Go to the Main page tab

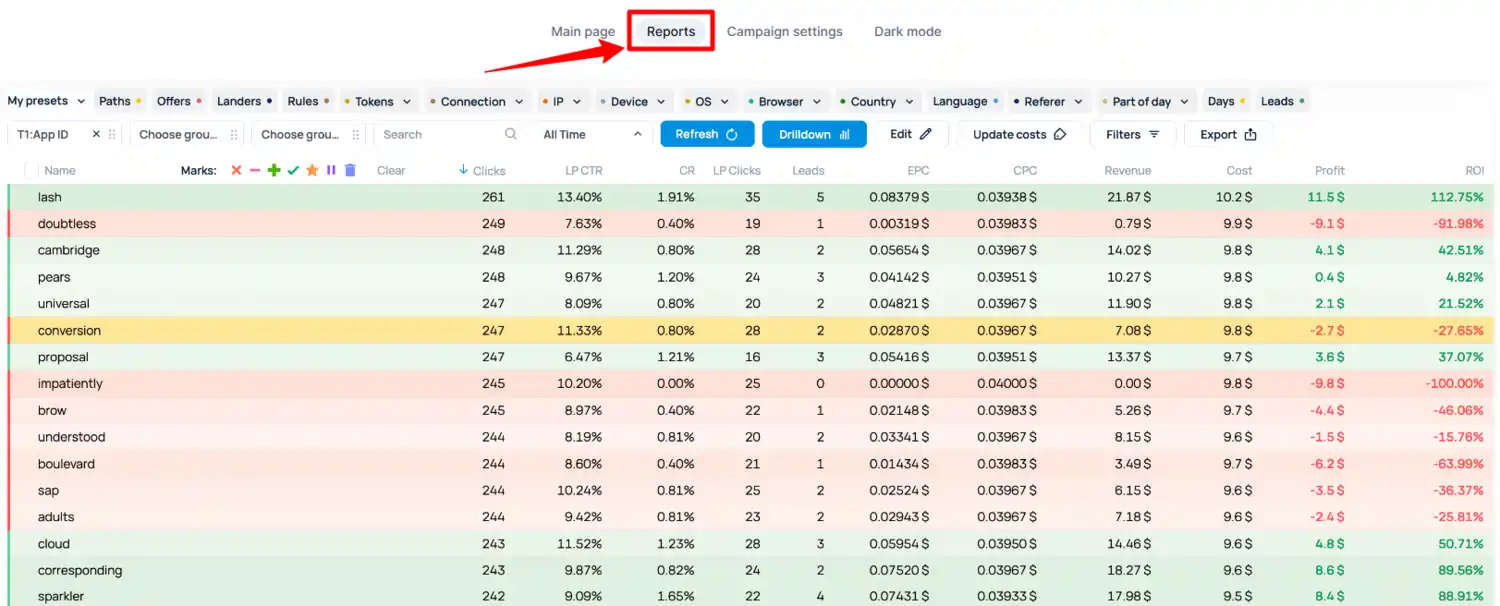[583, 31]
